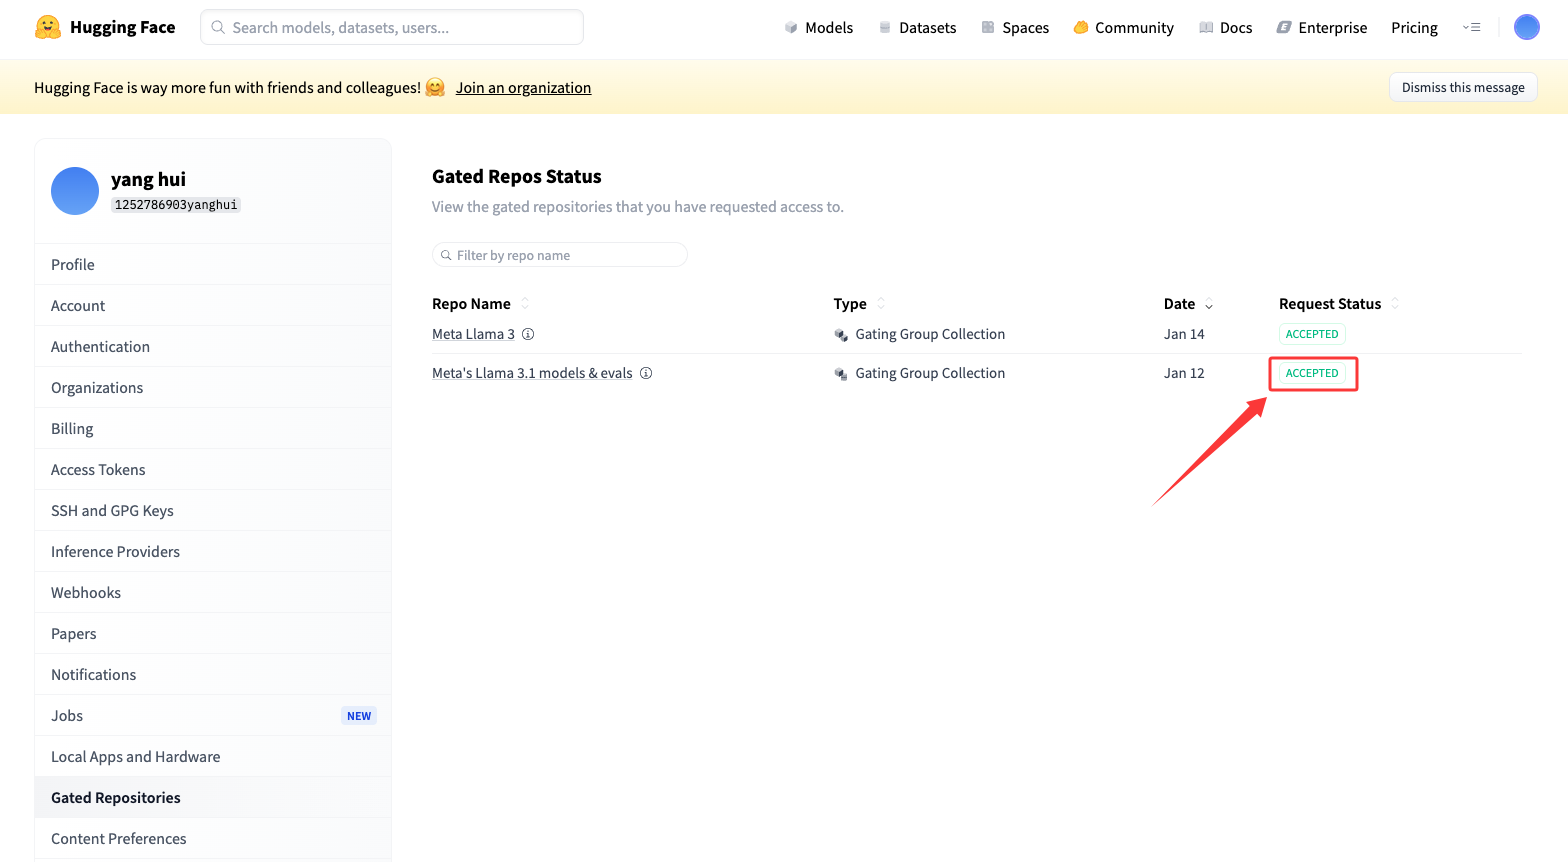This screenshot has height=862, width=1568.
Task: Open Papers settings
Action: coord(213,633)
